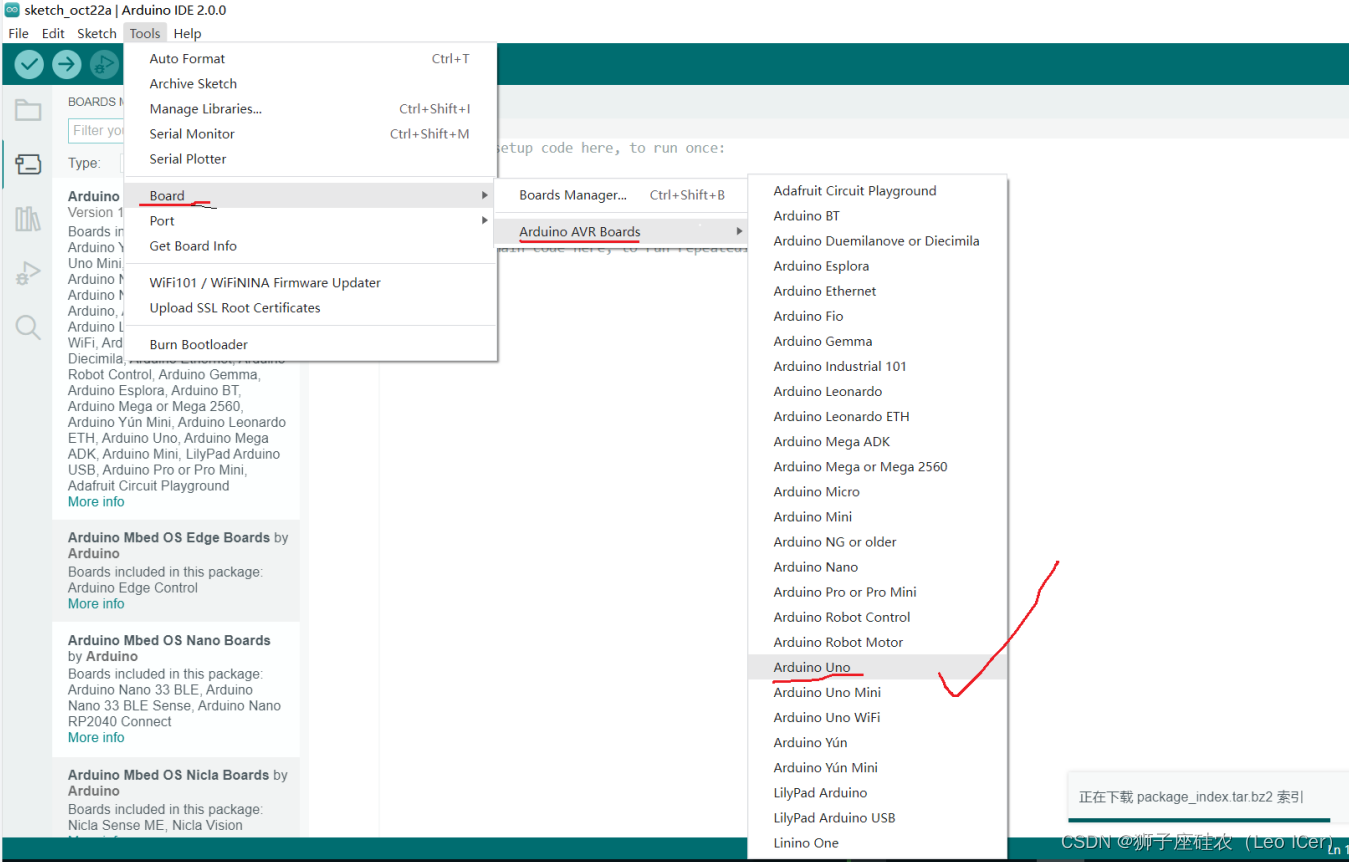Screen dimensions: 1349x862
Task: Open Serial Monitor from Tools menu
Action: tap(310, 134)
